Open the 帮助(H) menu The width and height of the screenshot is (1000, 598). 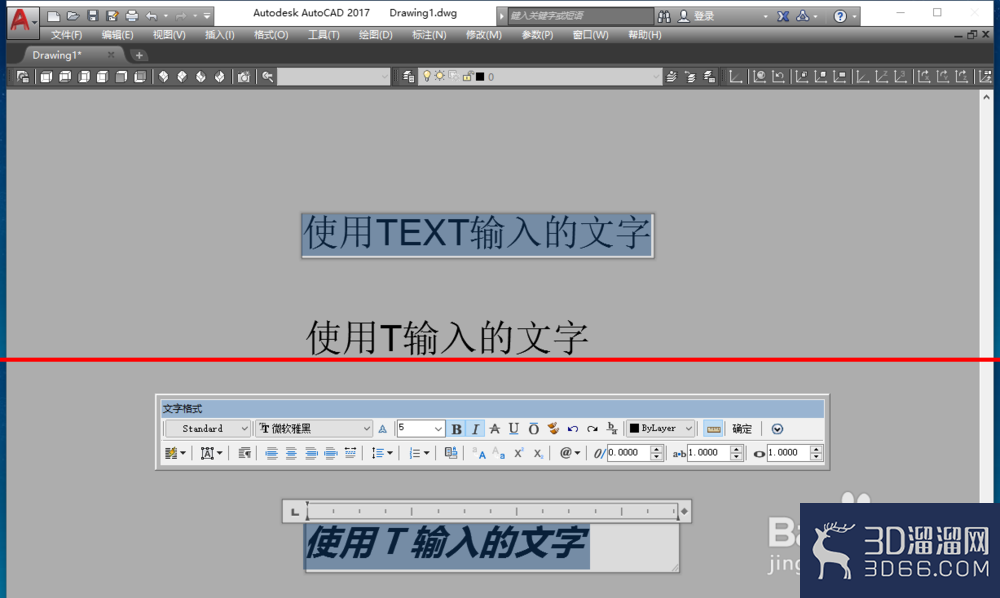coord(644,35)
